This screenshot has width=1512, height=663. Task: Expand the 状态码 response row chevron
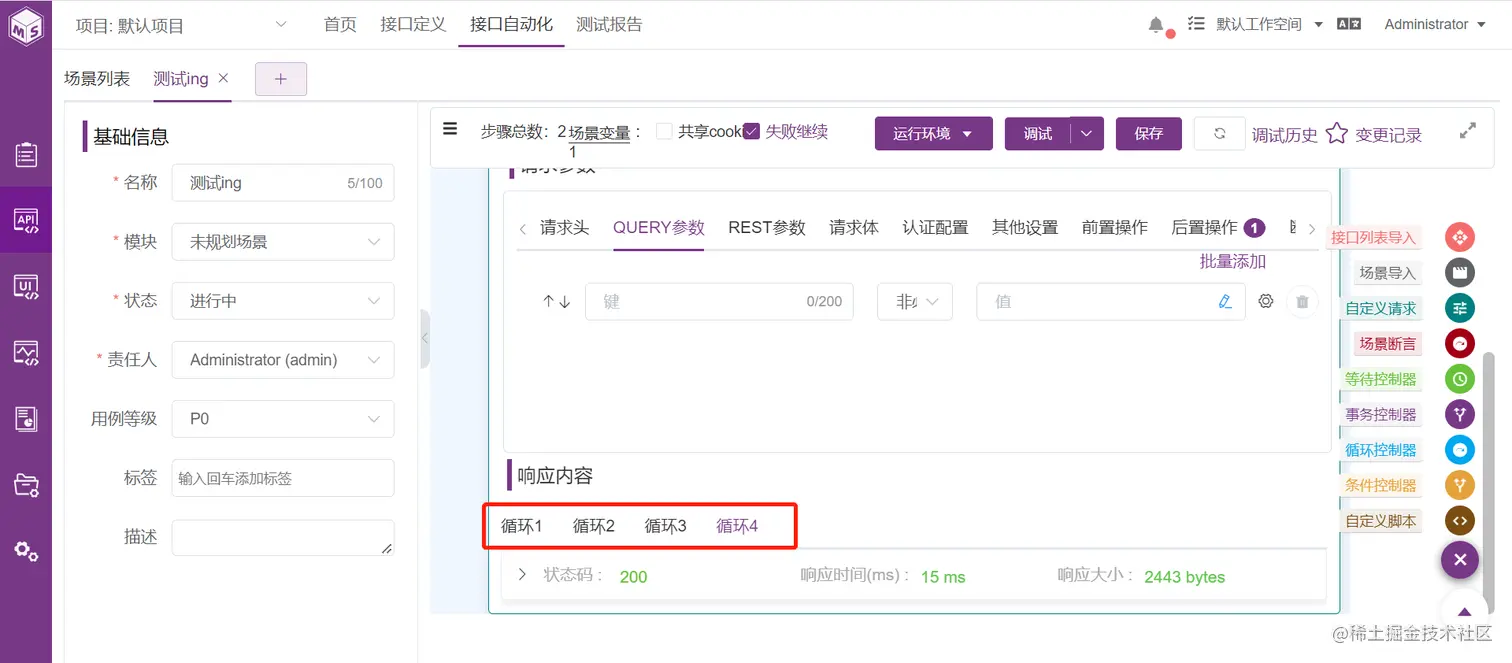coord(522,575)
